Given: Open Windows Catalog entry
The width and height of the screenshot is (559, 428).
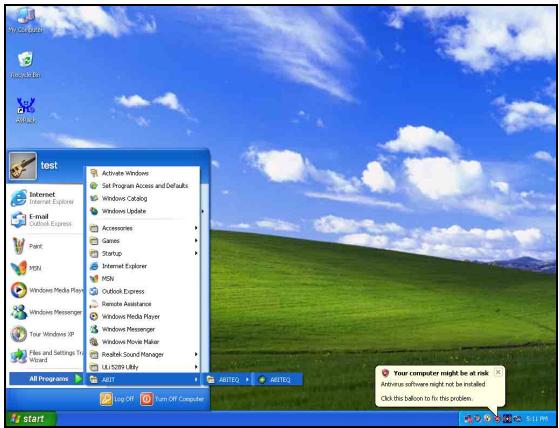Looking at the screenshot, I should 143,198.
